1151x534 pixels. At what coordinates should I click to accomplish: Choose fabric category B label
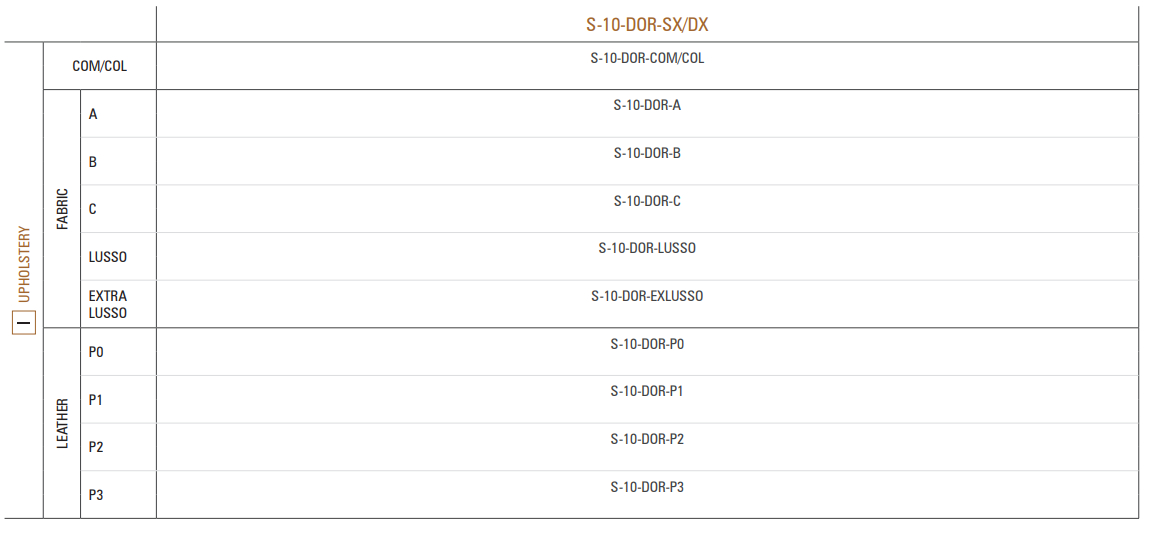(x=93, y=162)
